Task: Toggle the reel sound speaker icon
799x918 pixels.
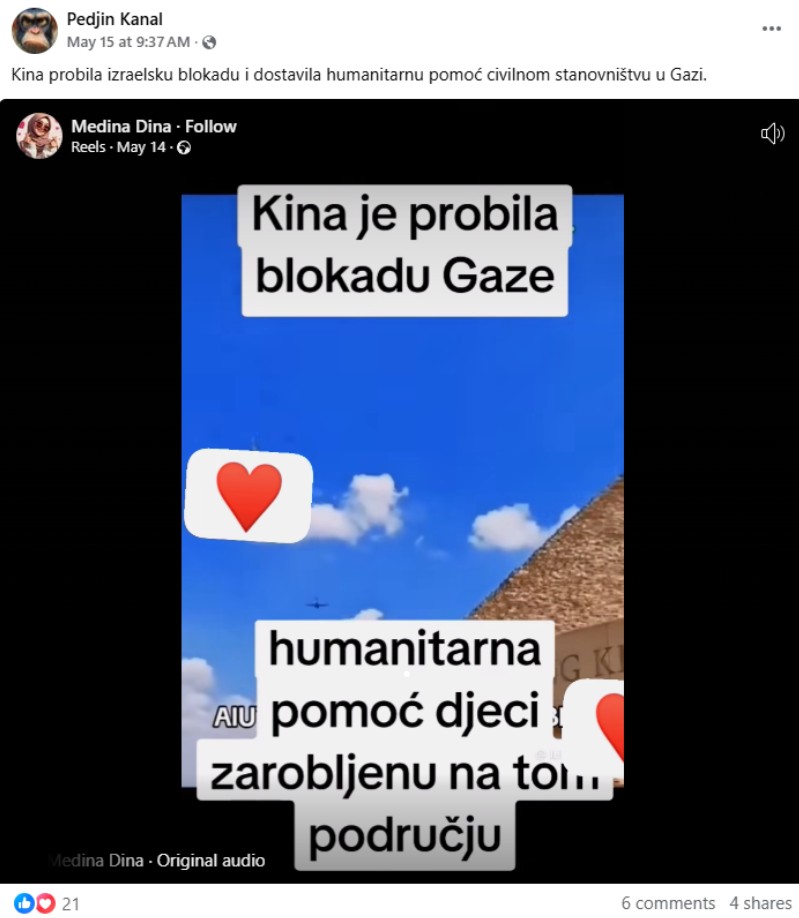Action: [x=772, y=133]
